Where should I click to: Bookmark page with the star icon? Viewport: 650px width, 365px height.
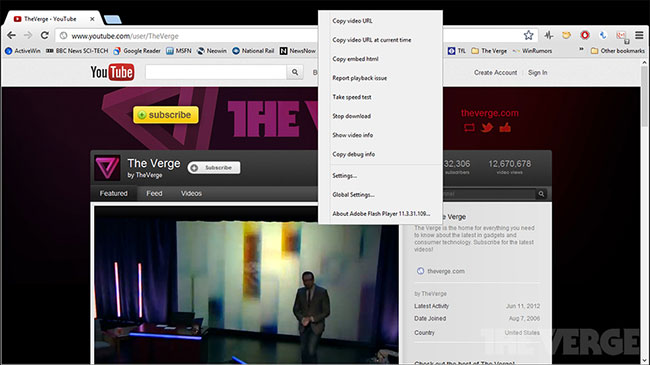coord(528,35)
